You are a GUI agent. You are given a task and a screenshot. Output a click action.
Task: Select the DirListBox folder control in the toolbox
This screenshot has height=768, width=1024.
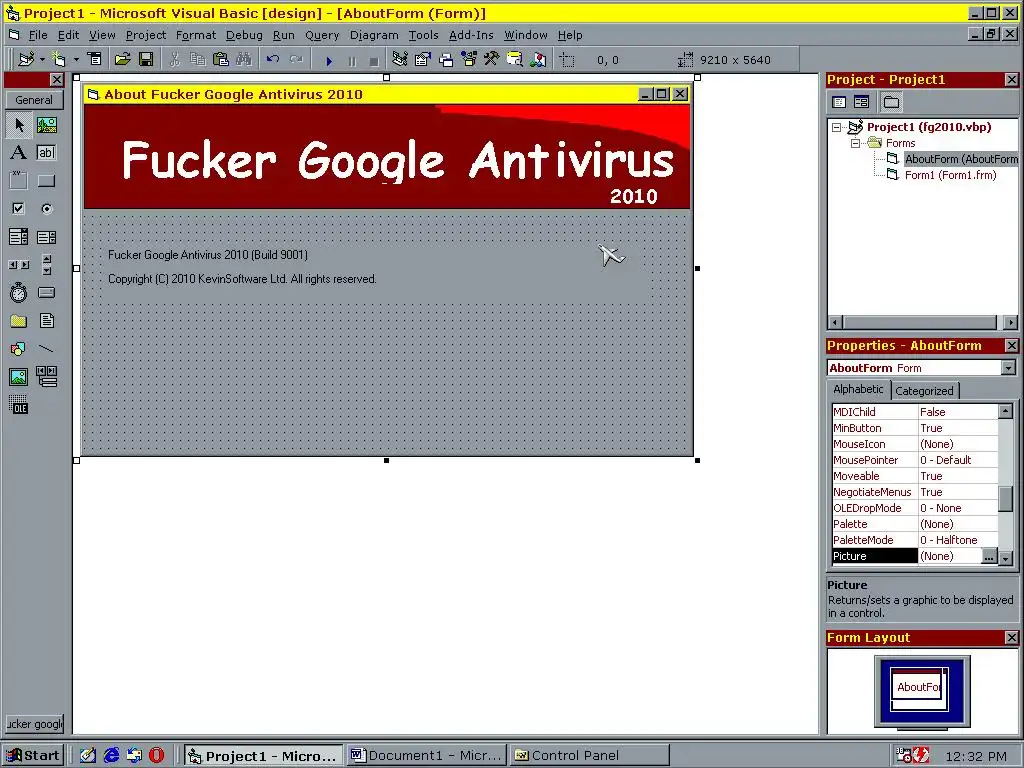coord(19,321)
